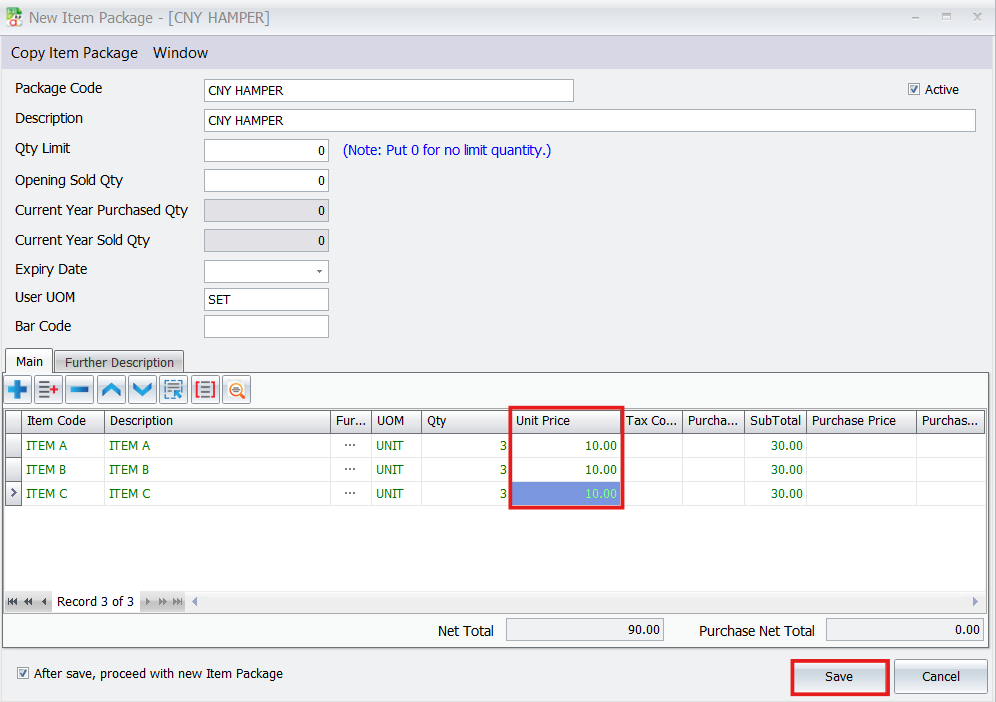Switch to the Further Description tab
This screenshot has height=702, width=996.
[x=118, y=361]
